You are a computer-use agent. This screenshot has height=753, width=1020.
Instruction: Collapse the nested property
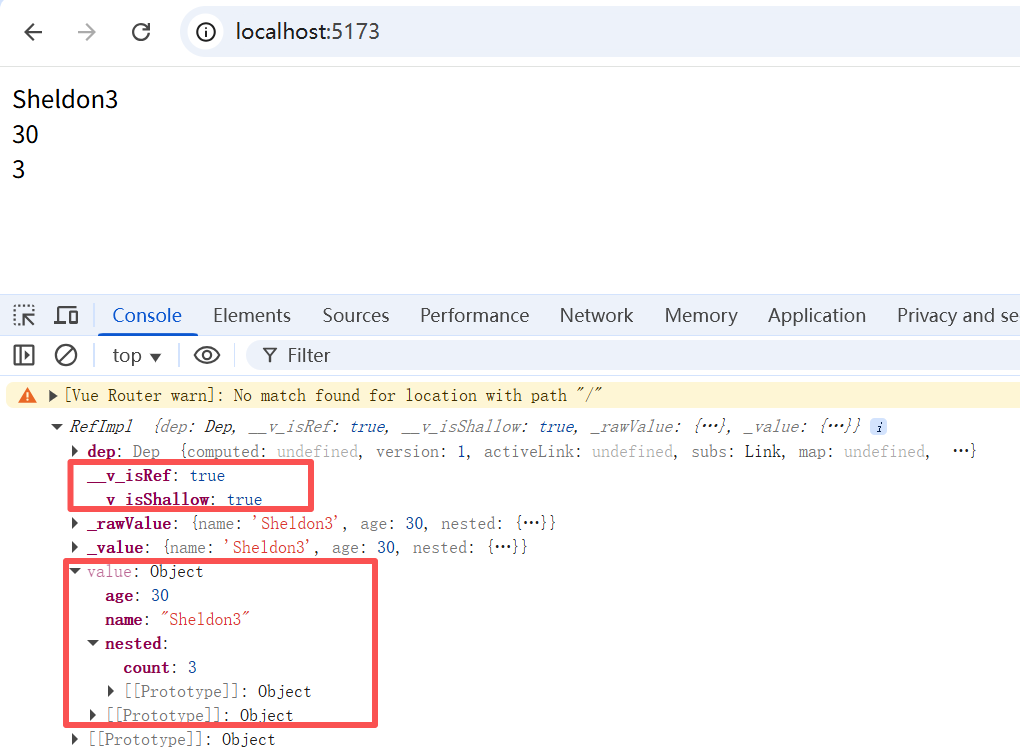click(93, 643)
